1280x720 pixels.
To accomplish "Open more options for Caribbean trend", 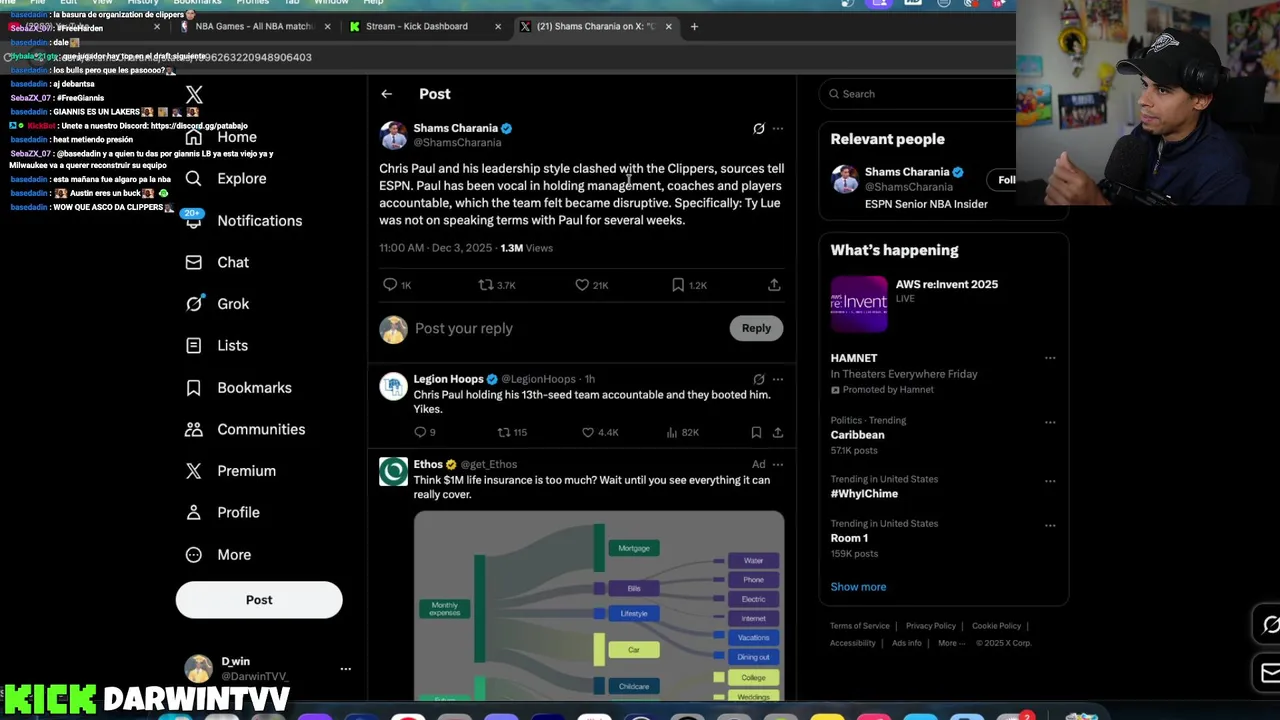I will point(1050,422).
